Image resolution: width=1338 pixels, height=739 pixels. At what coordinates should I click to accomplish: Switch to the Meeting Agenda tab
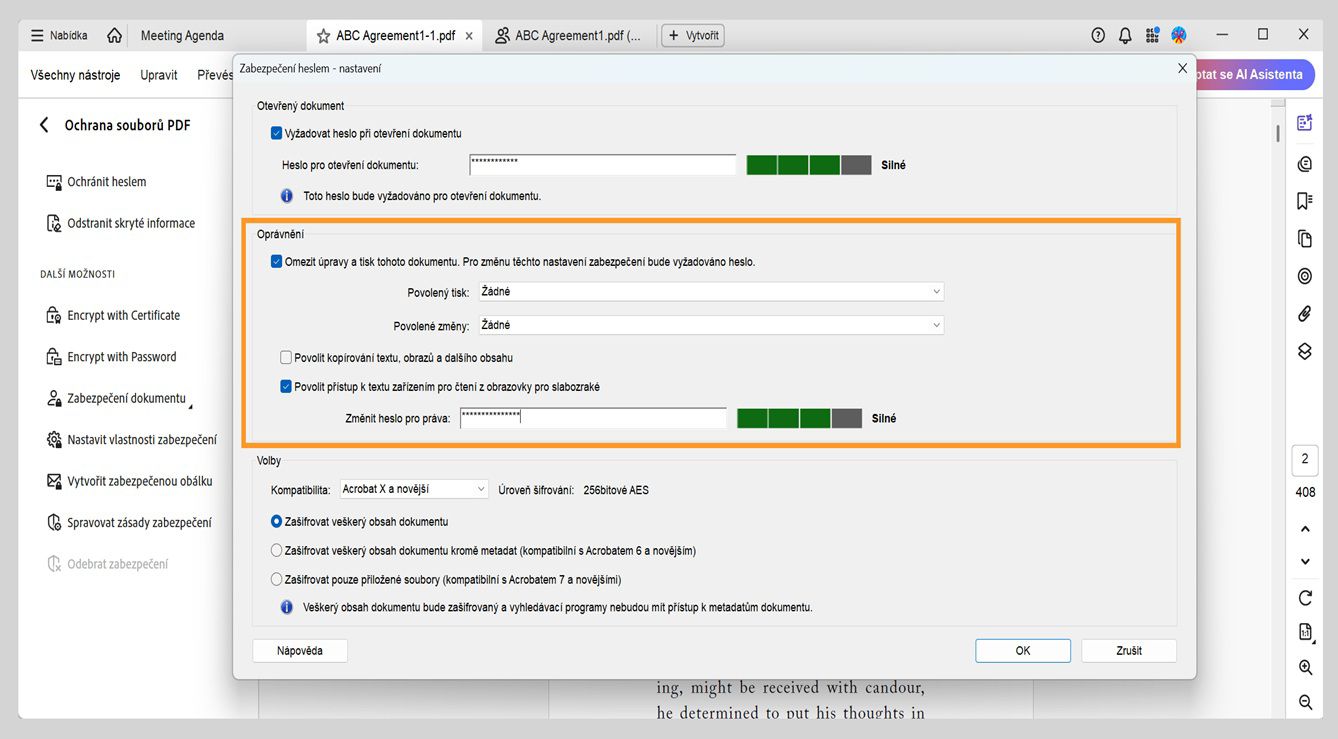click(x=182, y=36)
